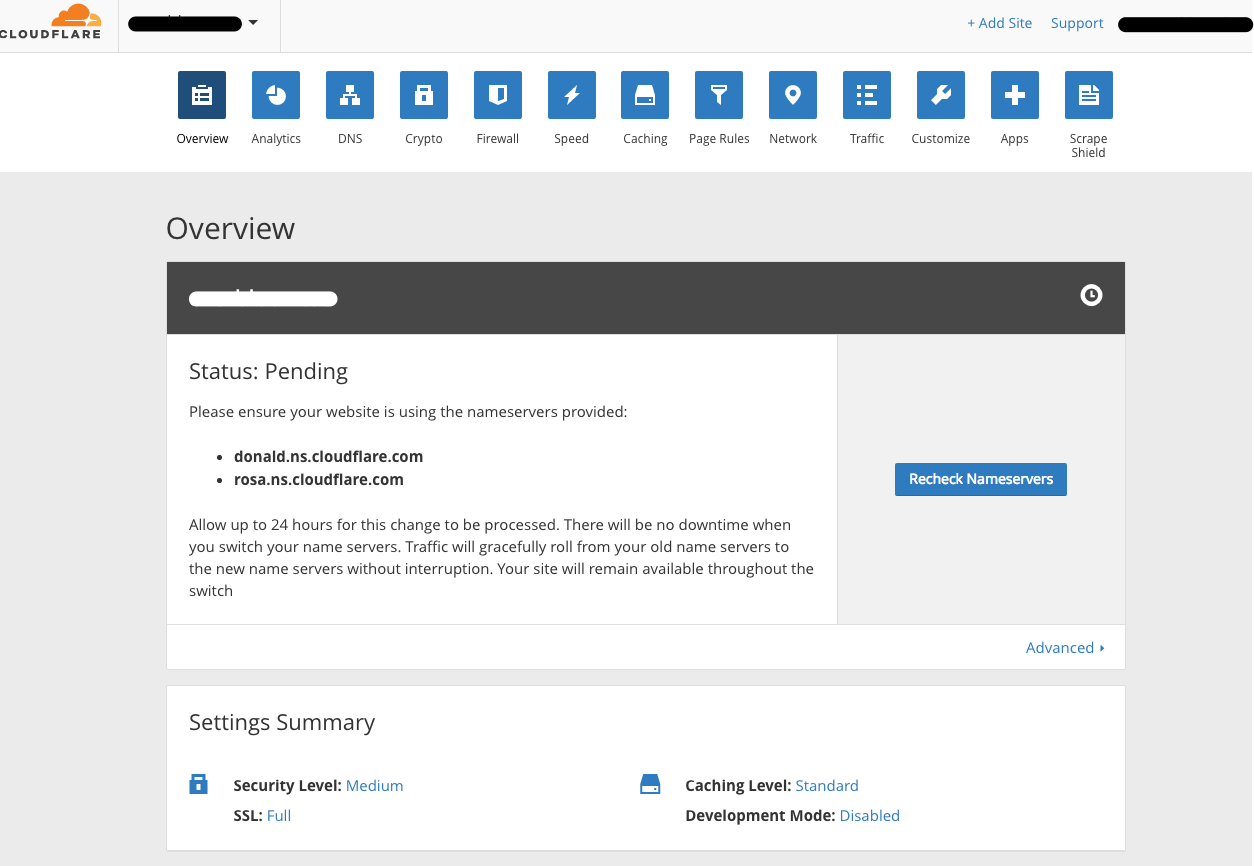Image resolution: width=1254 pixels, height=866 pixels.
Task: Click the Customize label in navigation
Action: click(x=941, y=139)
